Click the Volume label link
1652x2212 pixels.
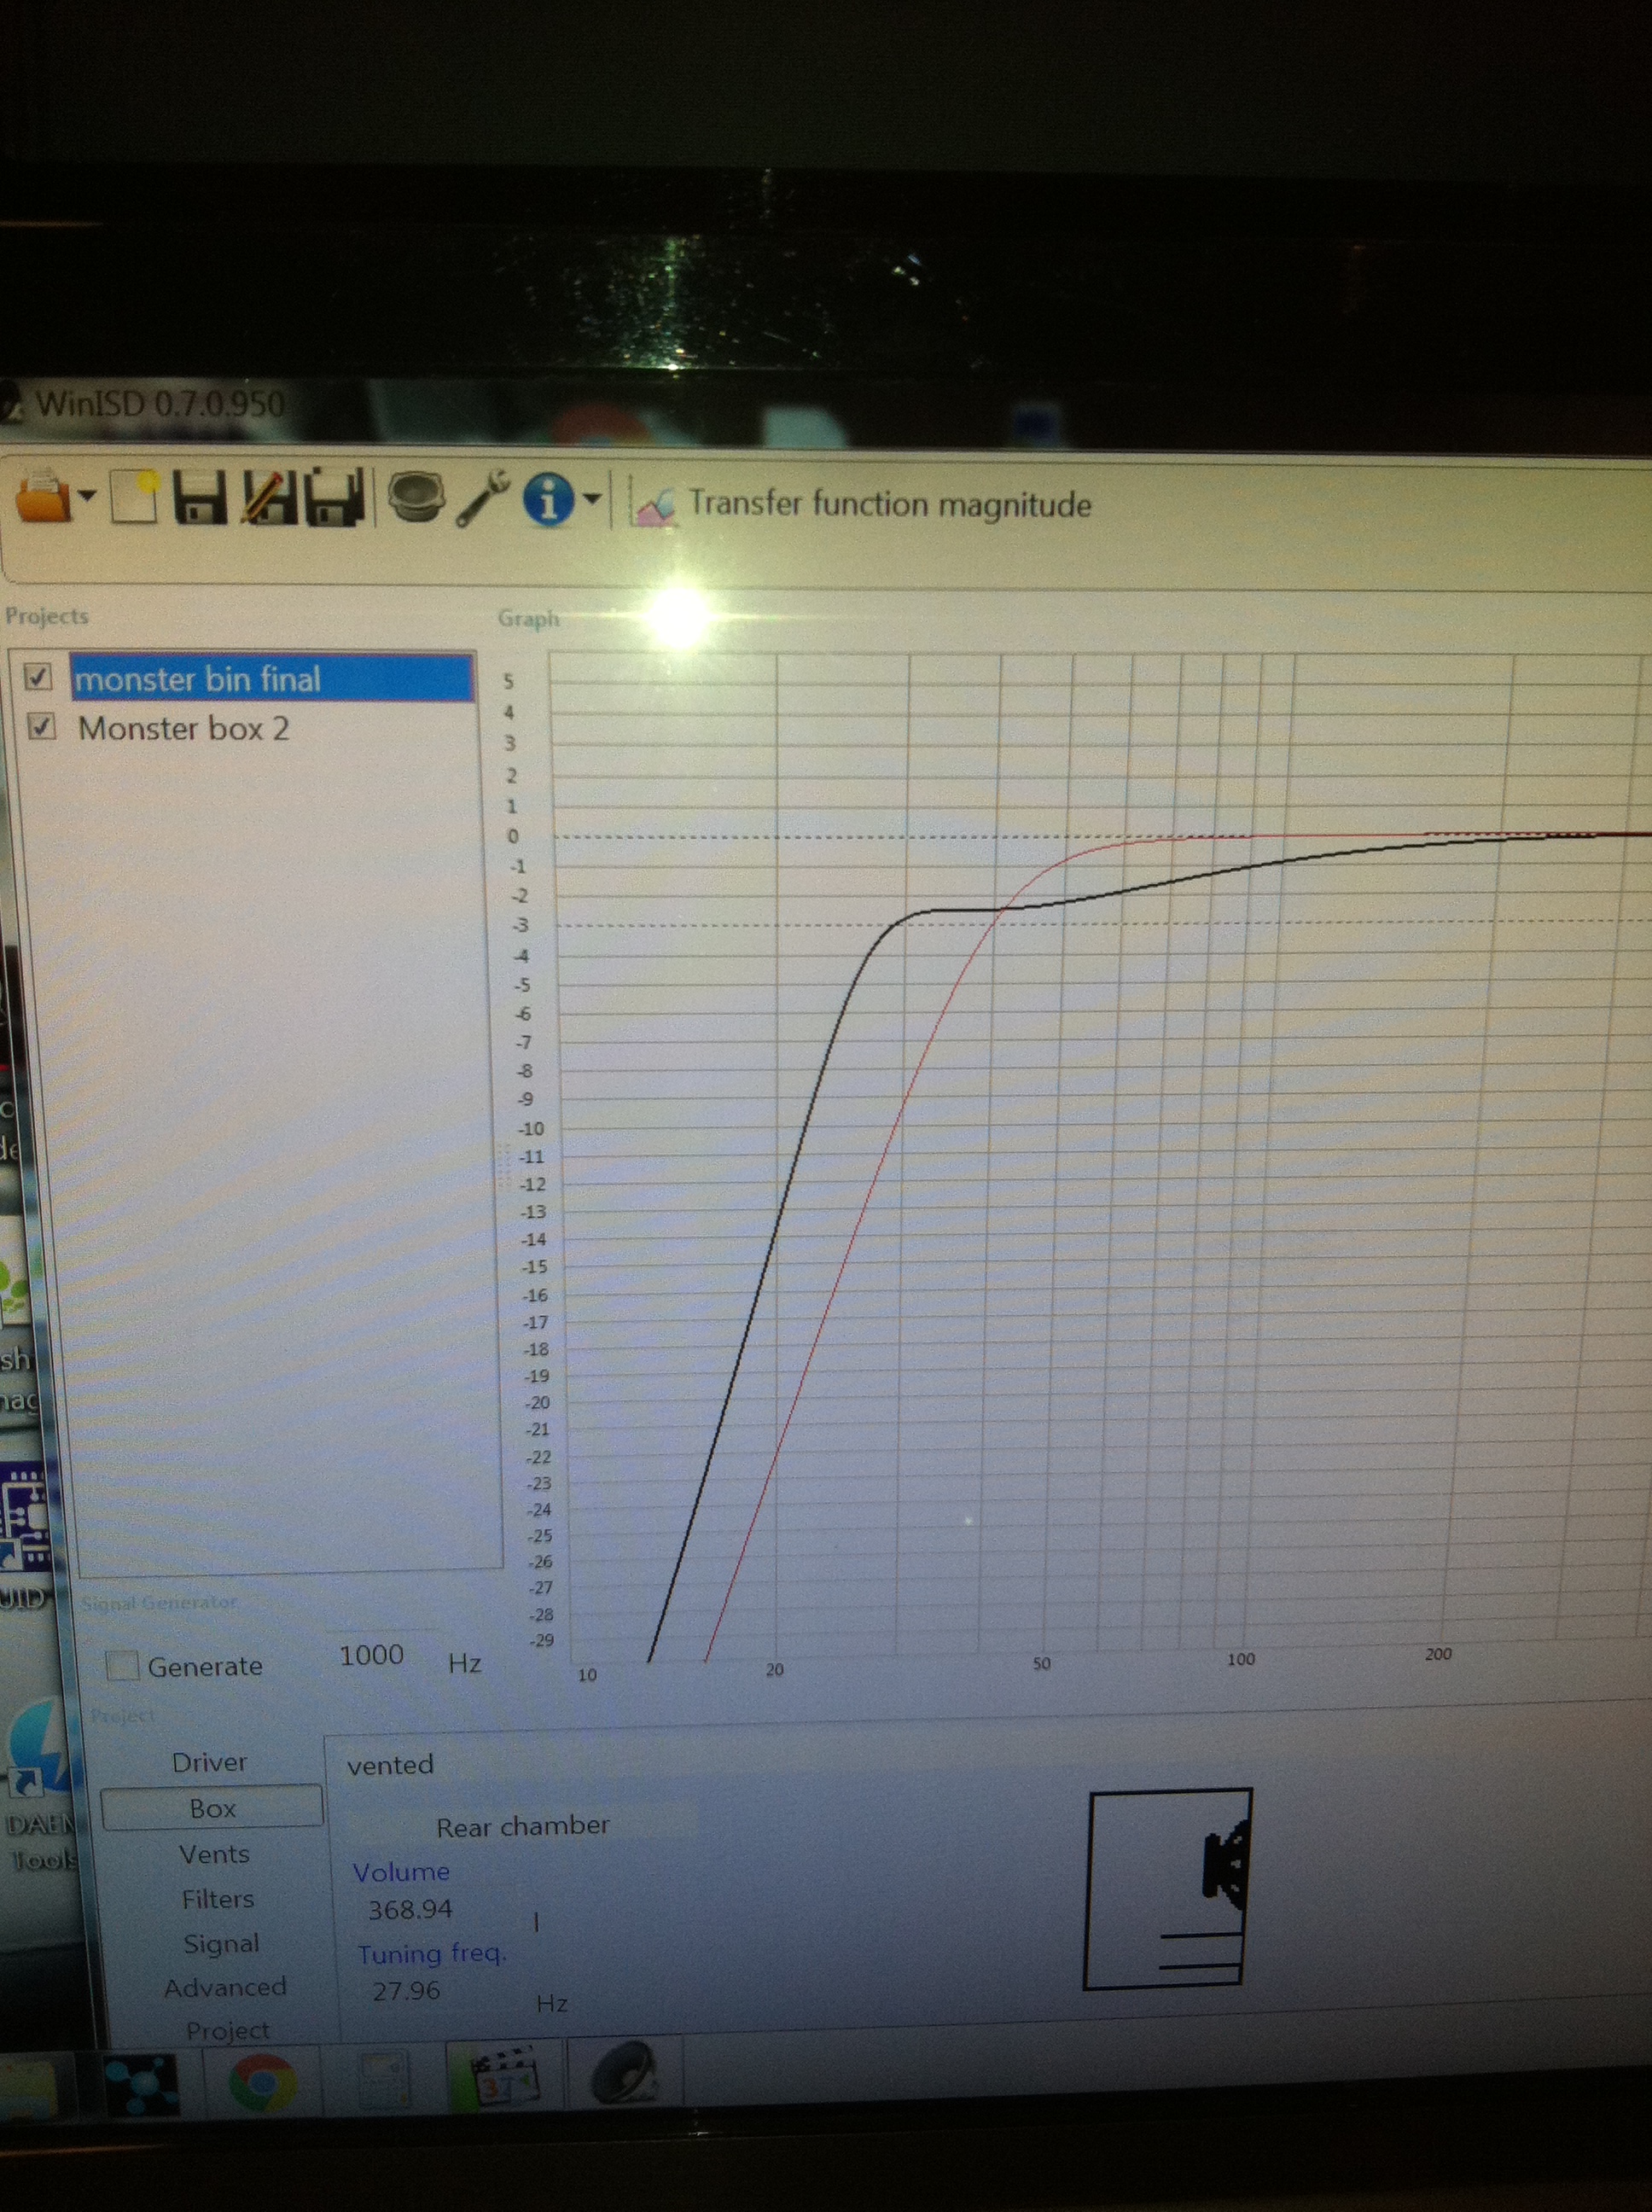click(x=401, y=1871)
